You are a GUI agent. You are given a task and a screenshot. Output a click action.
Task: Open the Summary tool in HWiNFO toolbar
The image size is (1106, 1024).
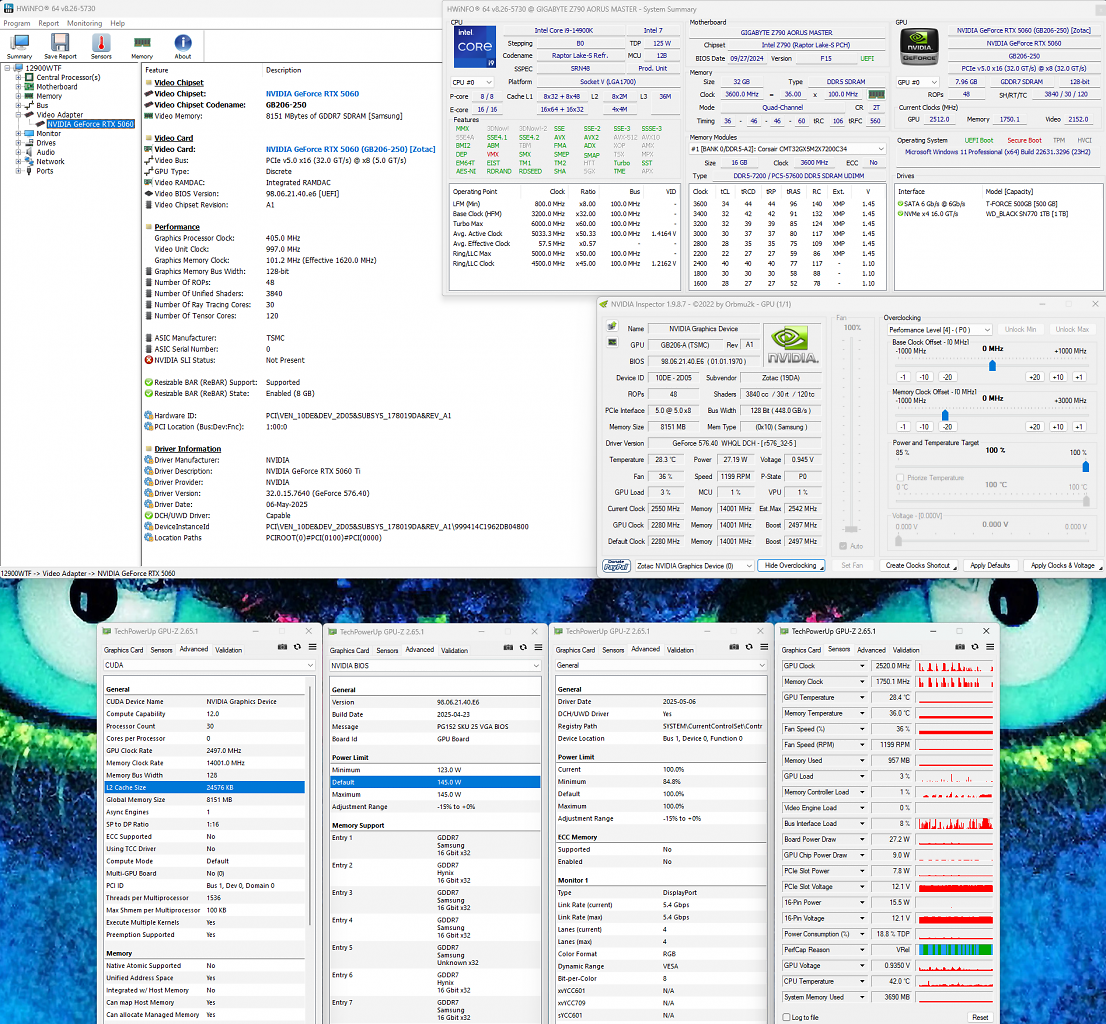(x=19, y=47)
